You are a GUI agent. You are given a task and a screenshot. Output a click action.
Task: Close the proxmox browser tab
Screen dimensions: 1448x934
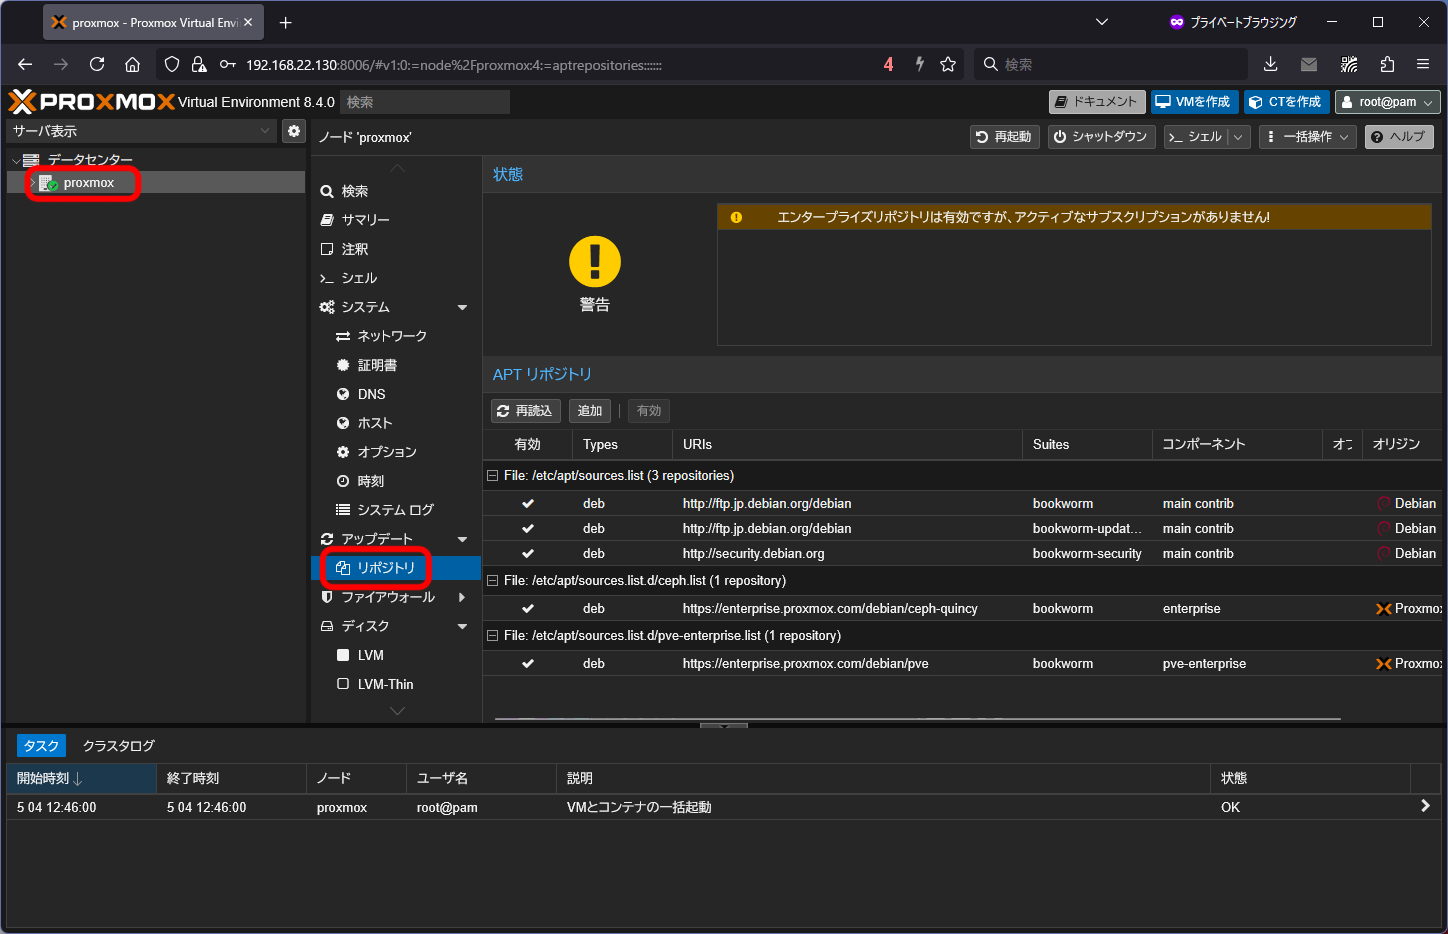pyautogui.click(x=248, y=22)
